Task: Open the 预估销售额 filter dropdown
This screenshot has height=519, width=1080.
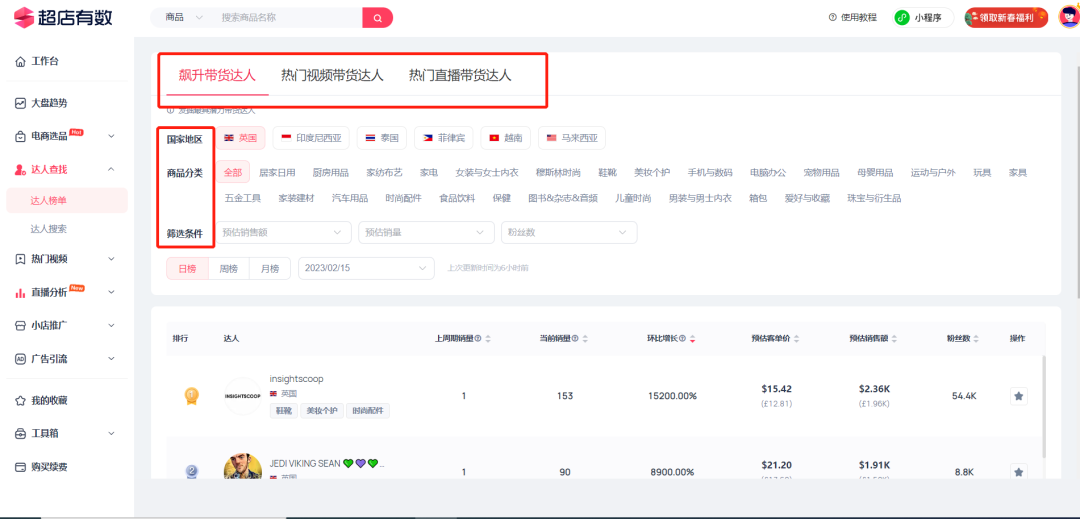Action: click(x=282, y=233)
